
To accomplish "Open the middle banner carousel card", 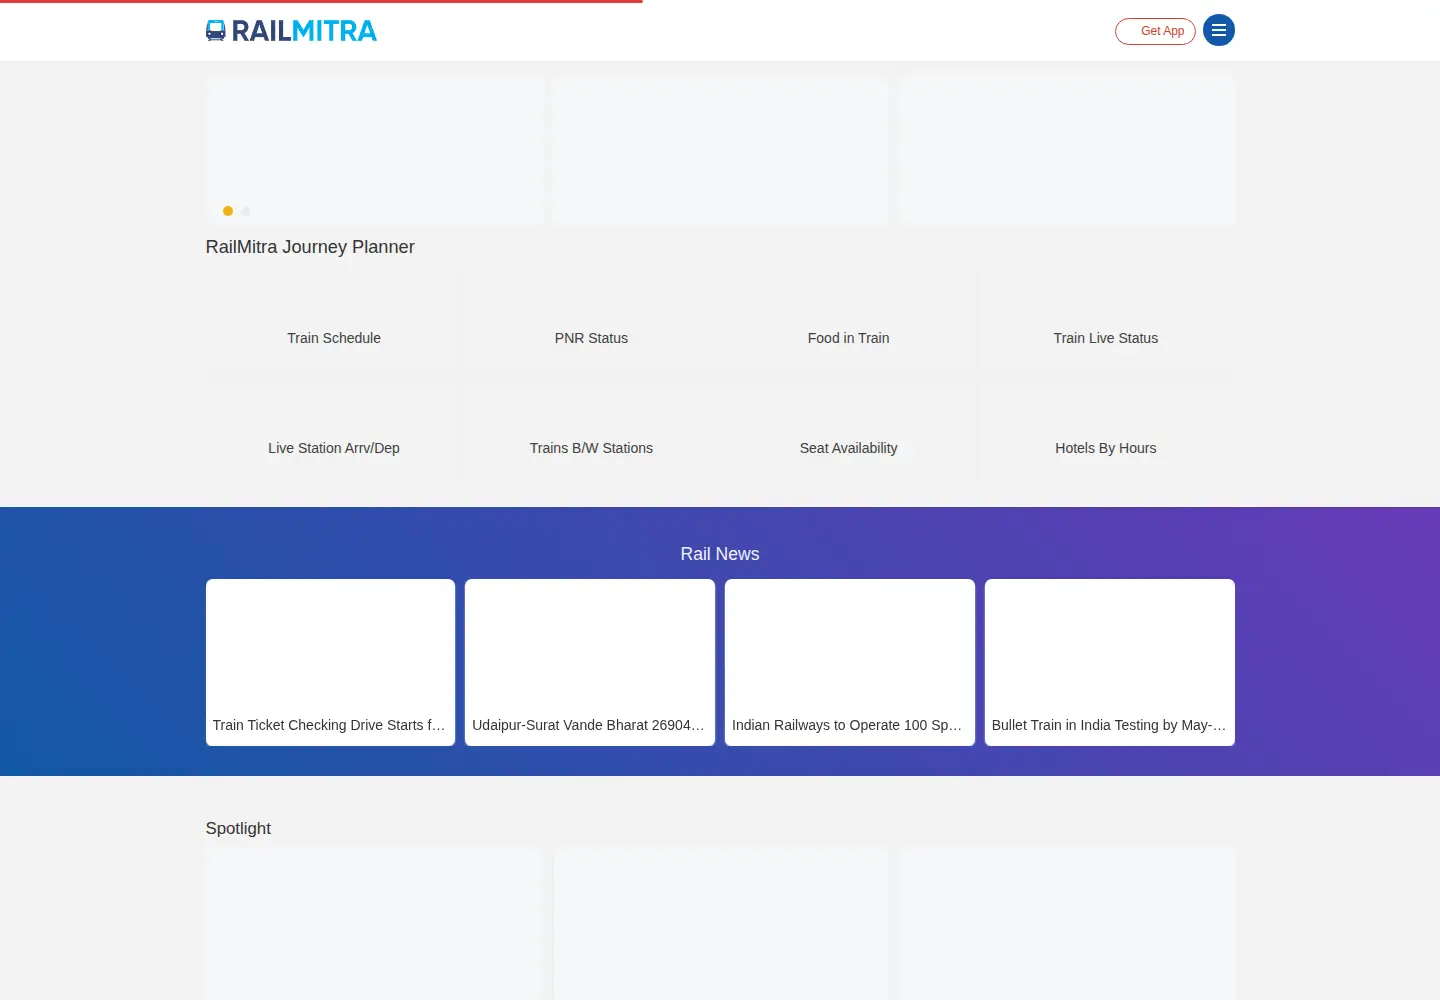I will tap(720, 150).
